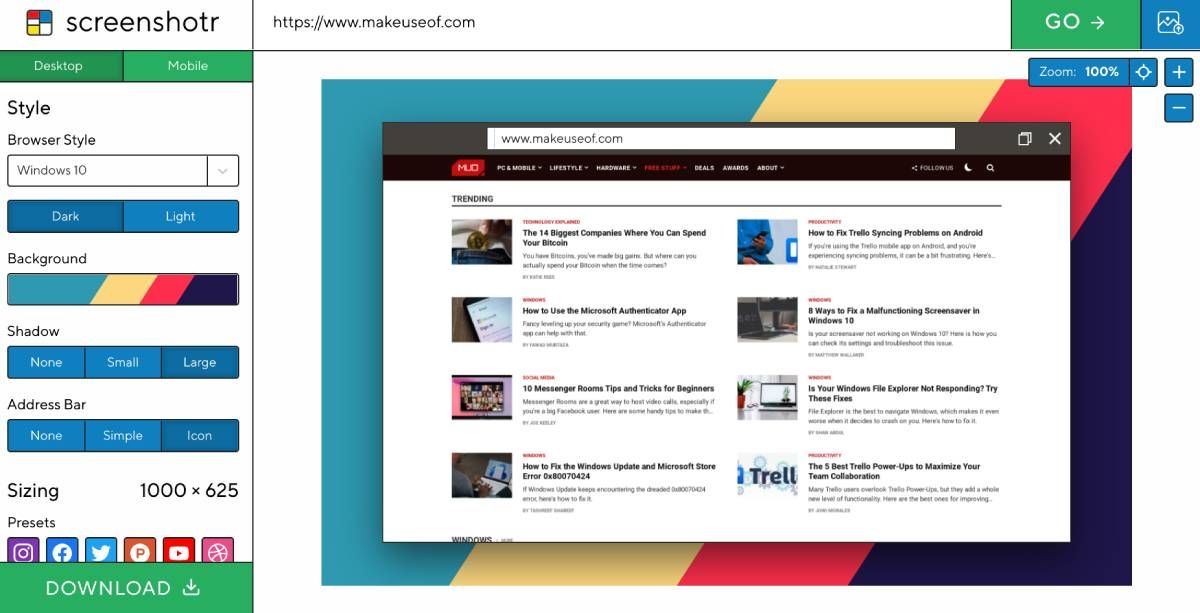Zoom in with the plus button

1179,72
